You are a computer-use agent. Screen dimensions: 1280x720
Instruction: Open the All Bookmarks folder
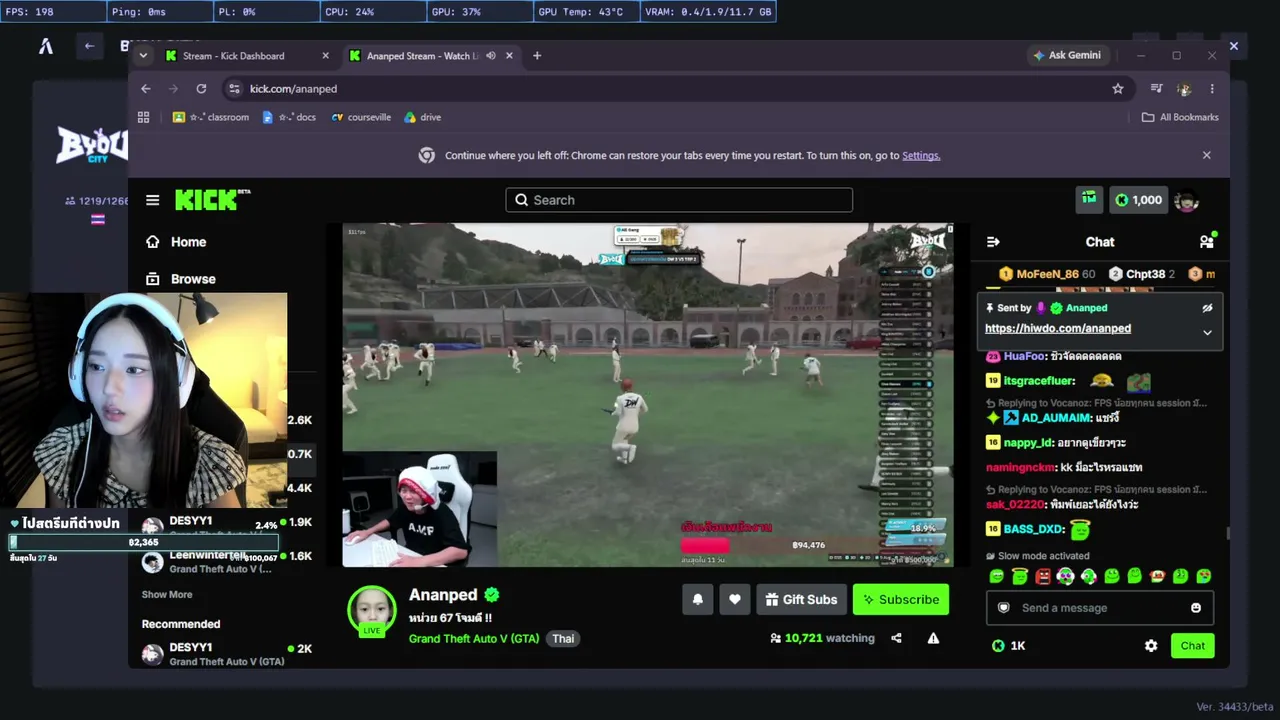pyautogui.click(x=1180, y=117)
